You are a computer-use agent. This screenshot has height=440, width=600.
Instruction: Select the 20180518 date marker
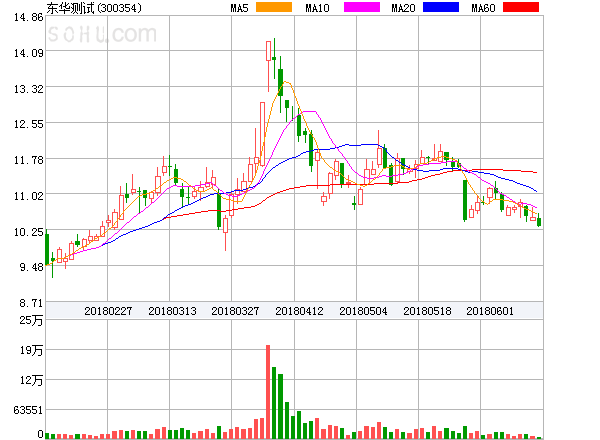point(427,311)
